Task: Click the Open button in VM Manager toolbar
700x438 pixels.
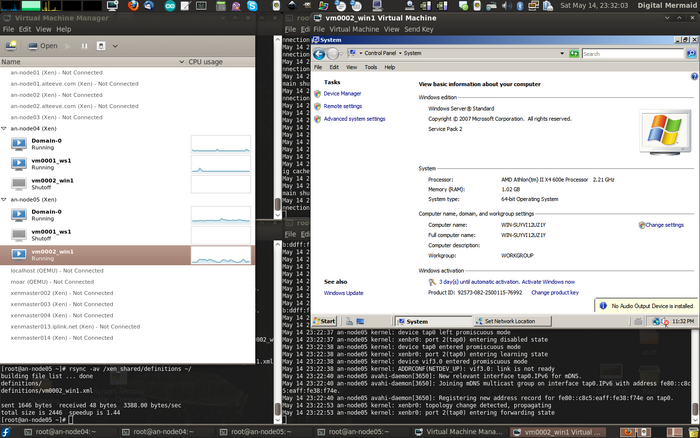Action: tap(43, 46)
